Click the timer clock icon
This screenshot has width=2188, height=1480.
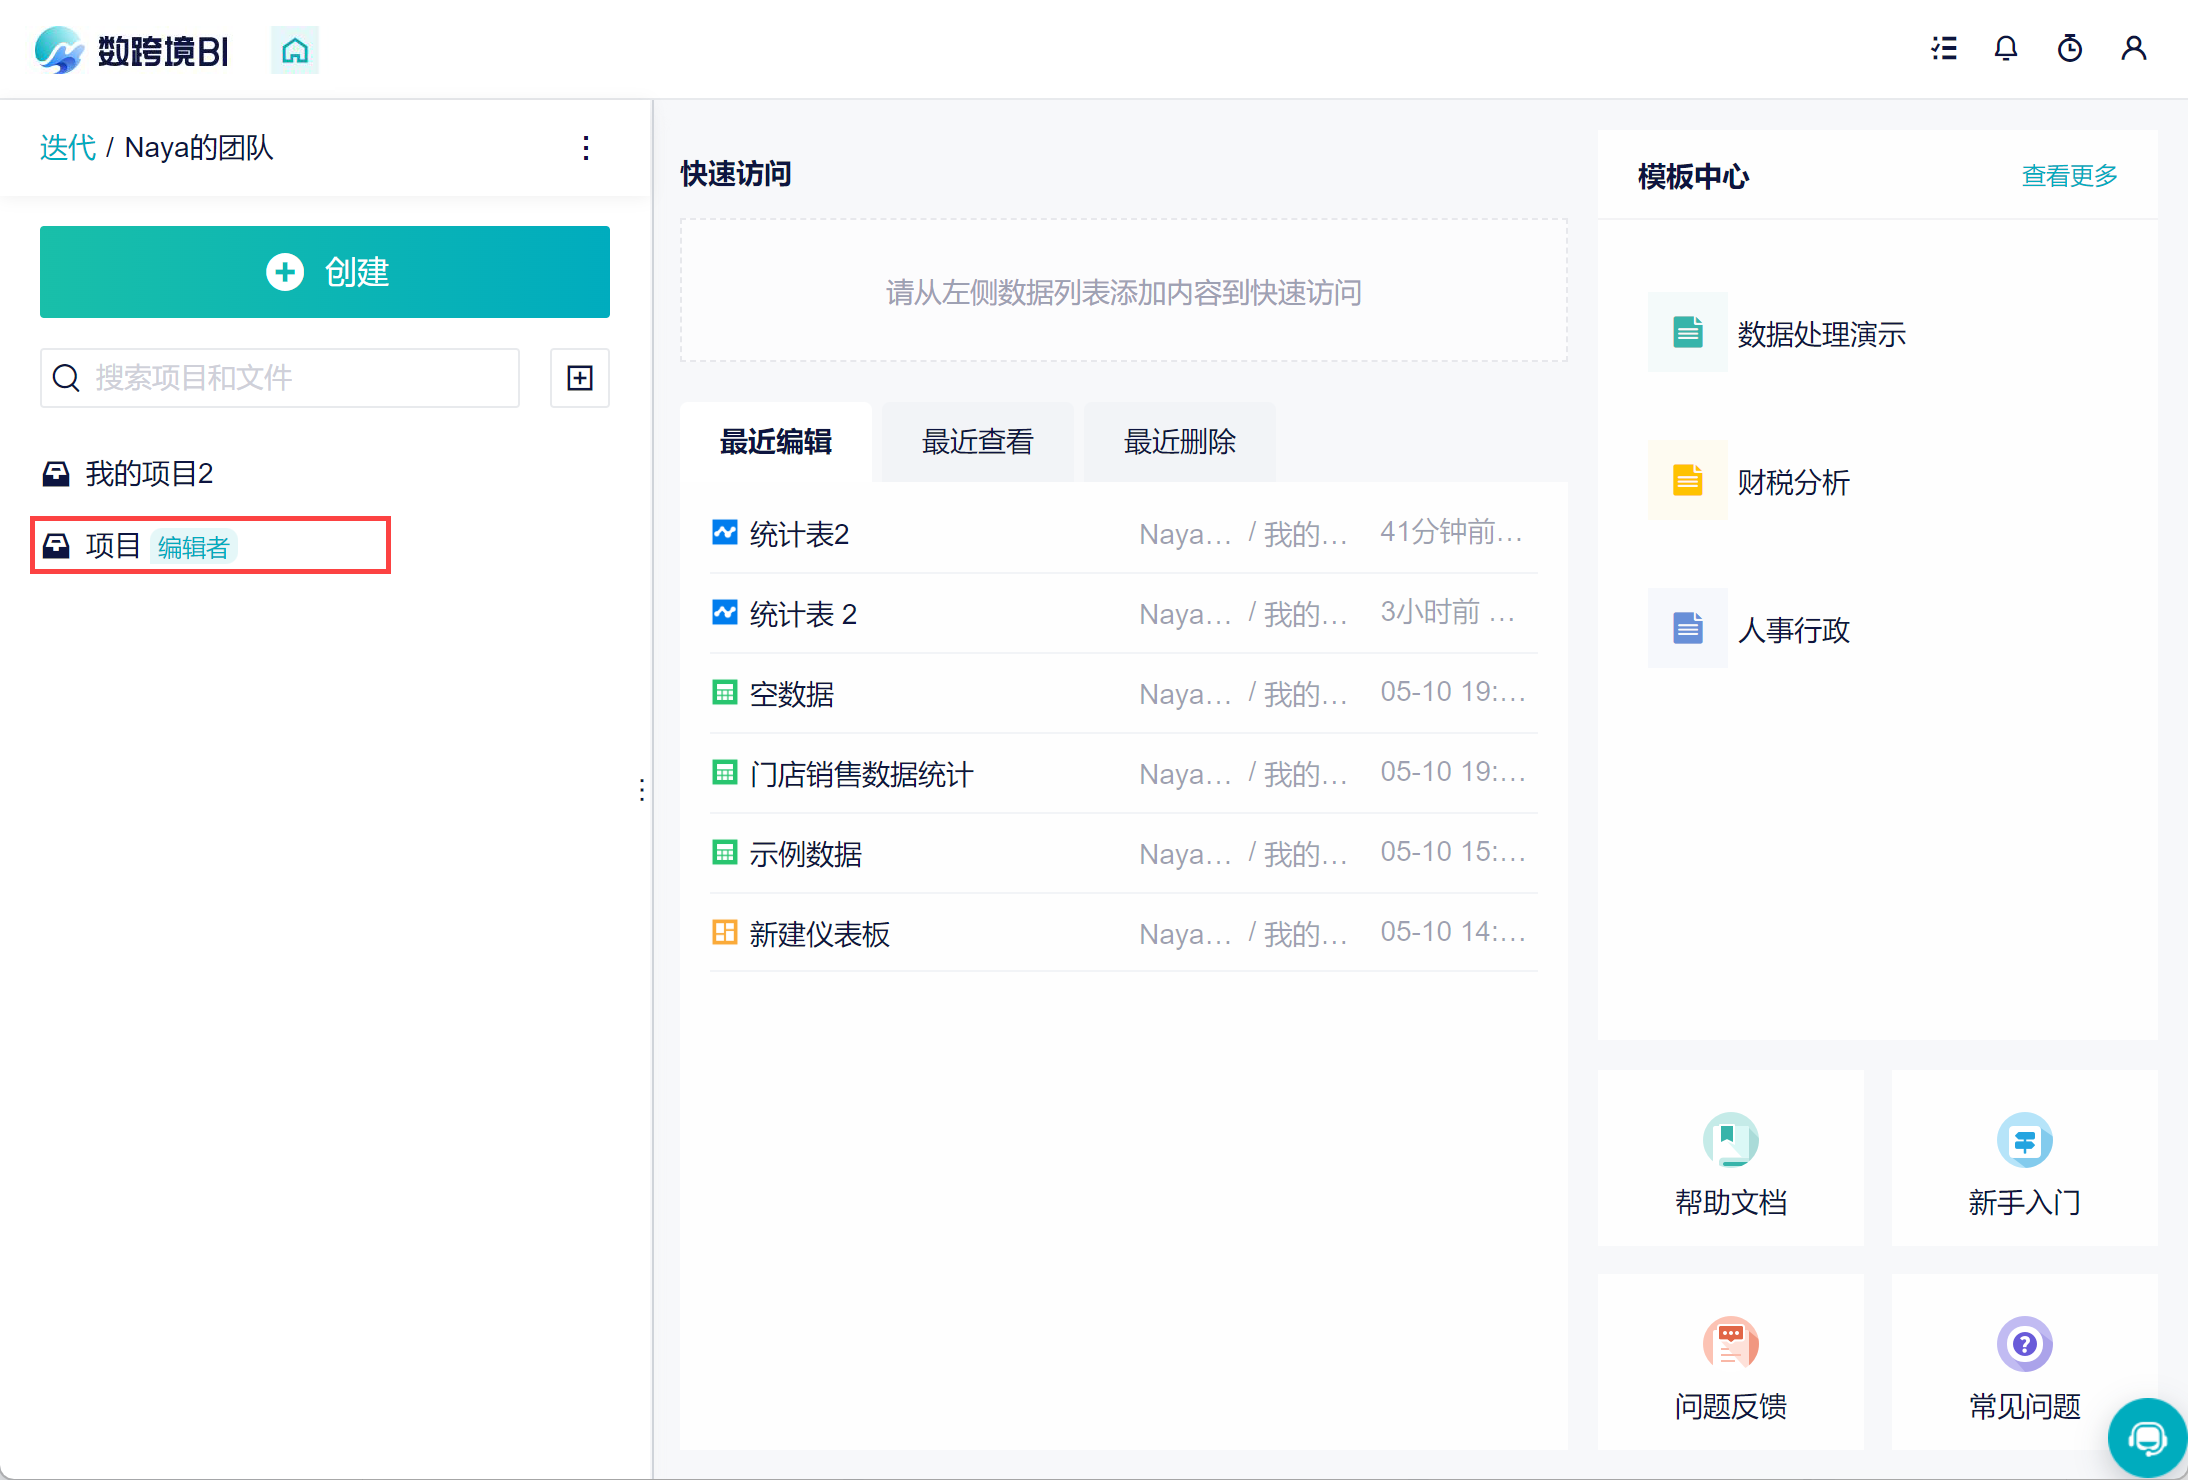click(2070, 48)
